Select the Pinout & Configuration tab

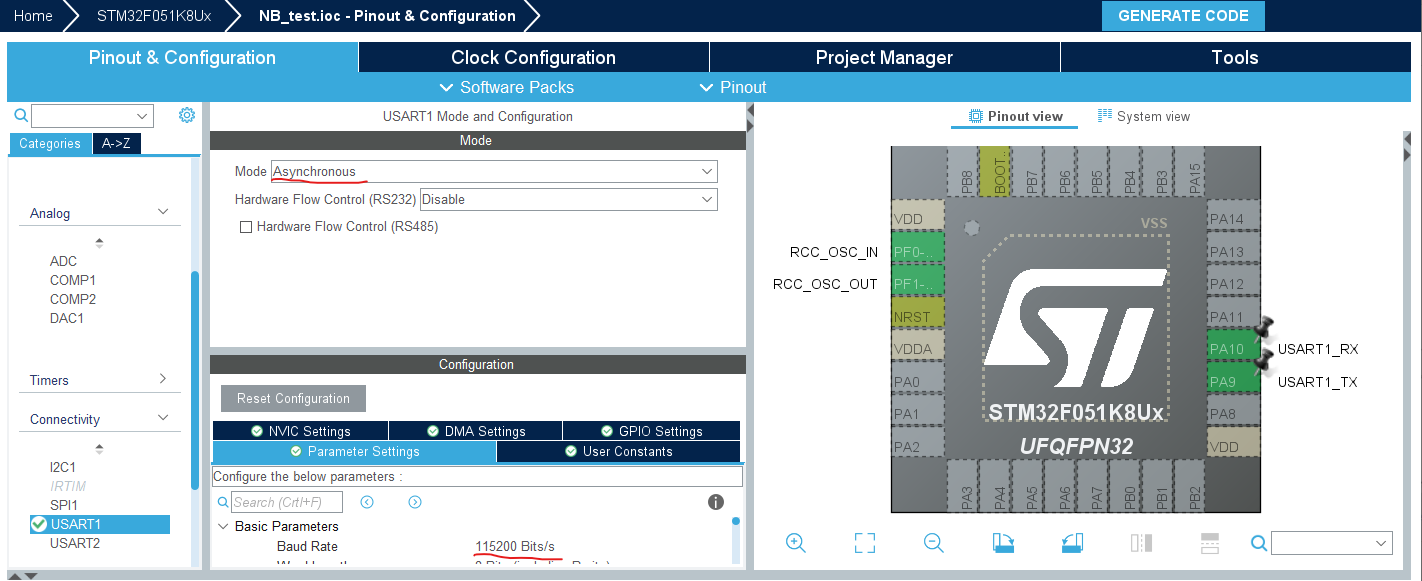click(182, 57)
